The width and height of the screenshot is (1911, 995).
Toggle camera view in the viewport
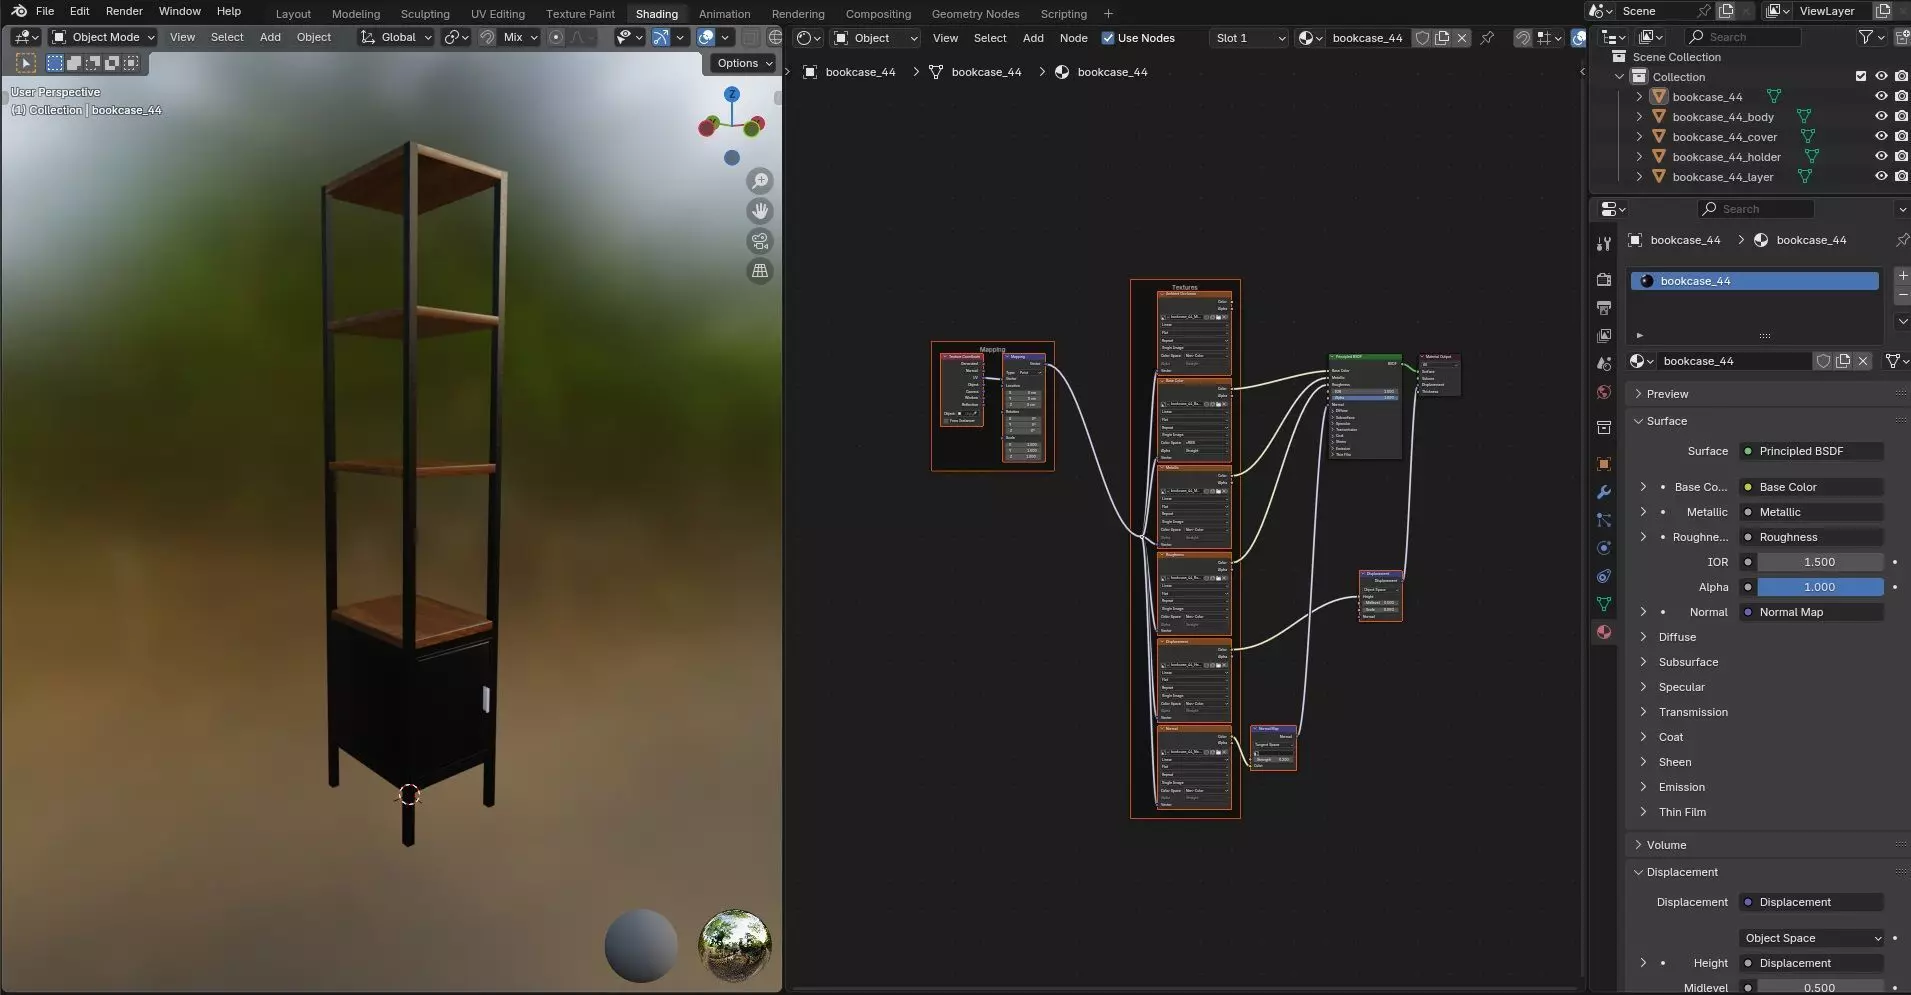pyautogui.click(x=760, y=241)
